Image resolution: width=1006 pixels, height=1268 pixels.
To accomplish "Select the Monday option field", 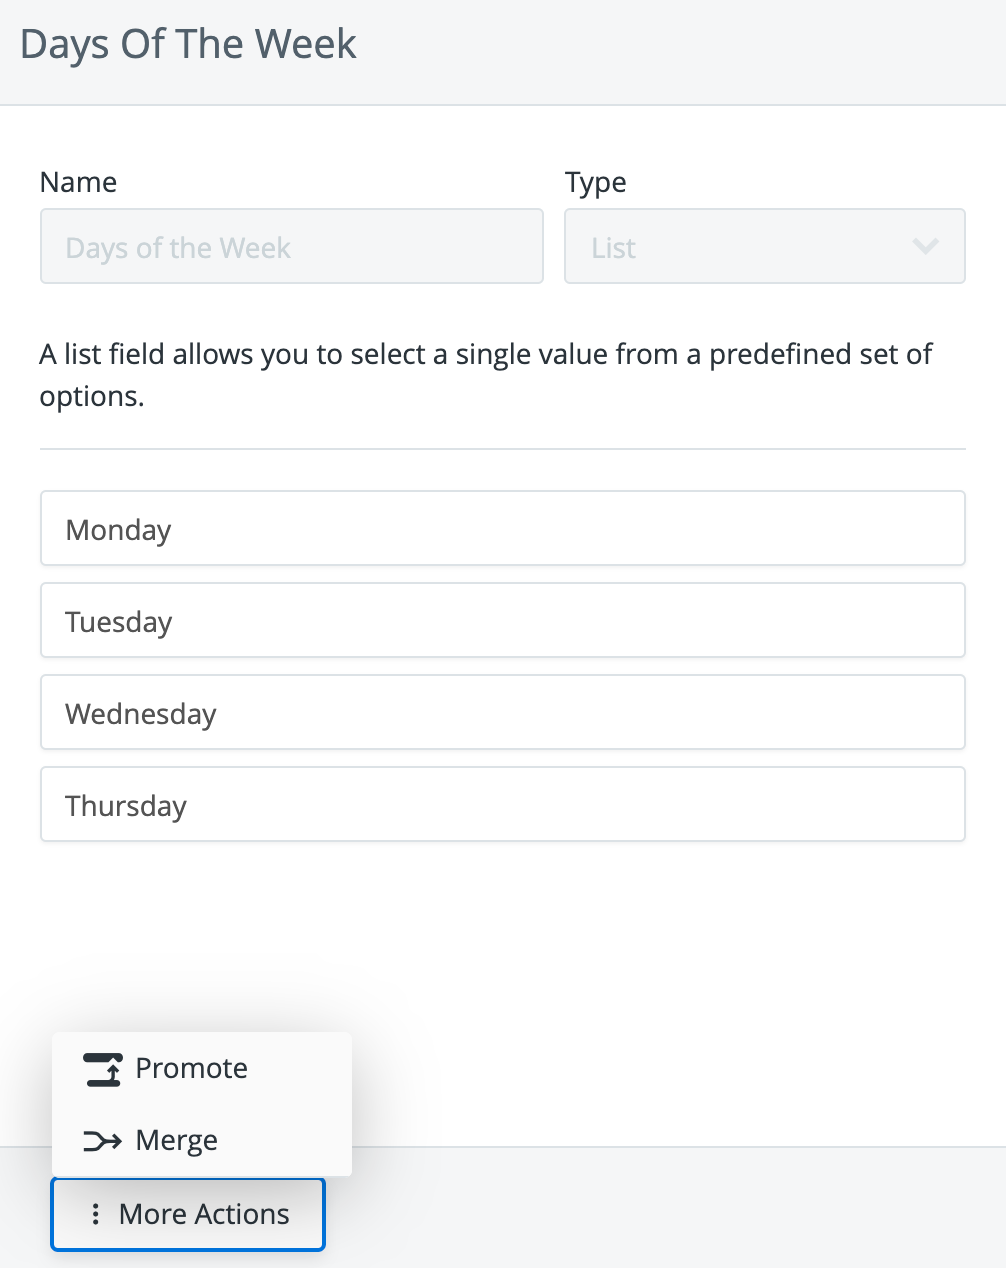I will [x=503, y=528].
